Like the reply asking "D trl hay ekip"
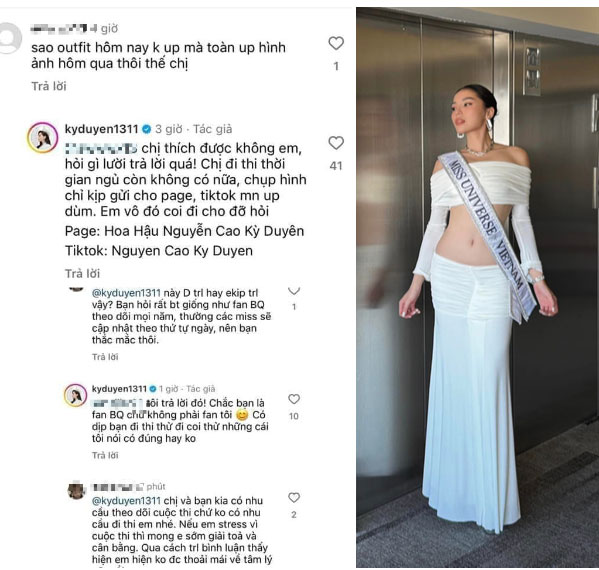 pos(294,291)
